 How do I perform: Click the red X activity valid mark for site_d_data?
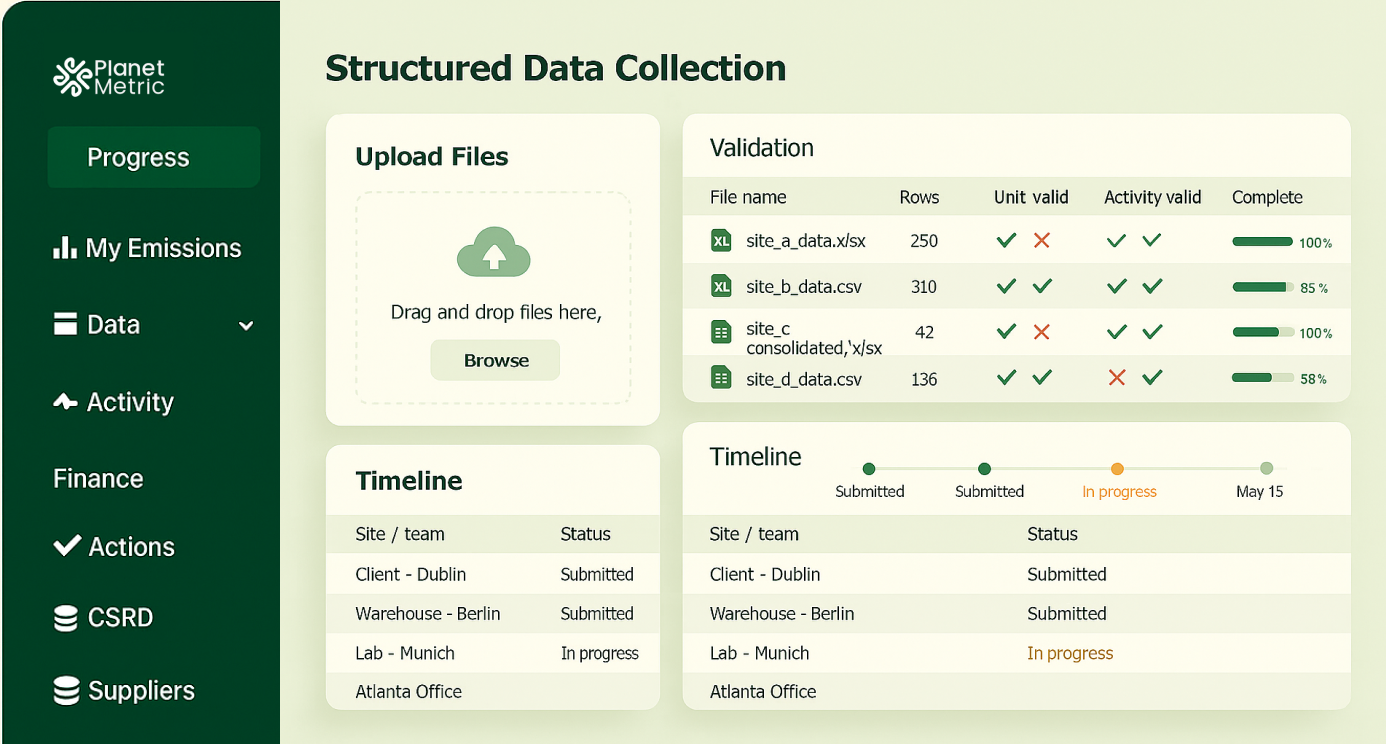1117,378
